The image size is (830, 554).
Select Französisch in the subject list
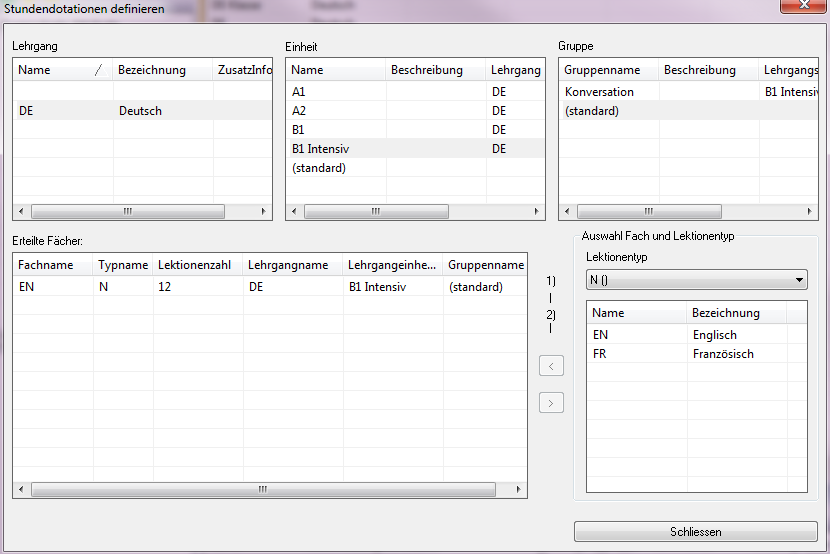[x=722, y=354]
